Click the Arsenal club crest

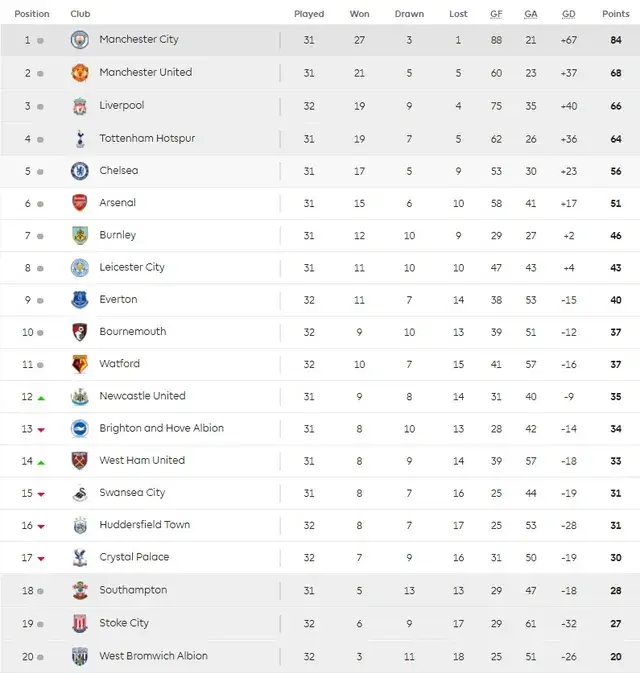pyautogui.click(x=80, y=203)
